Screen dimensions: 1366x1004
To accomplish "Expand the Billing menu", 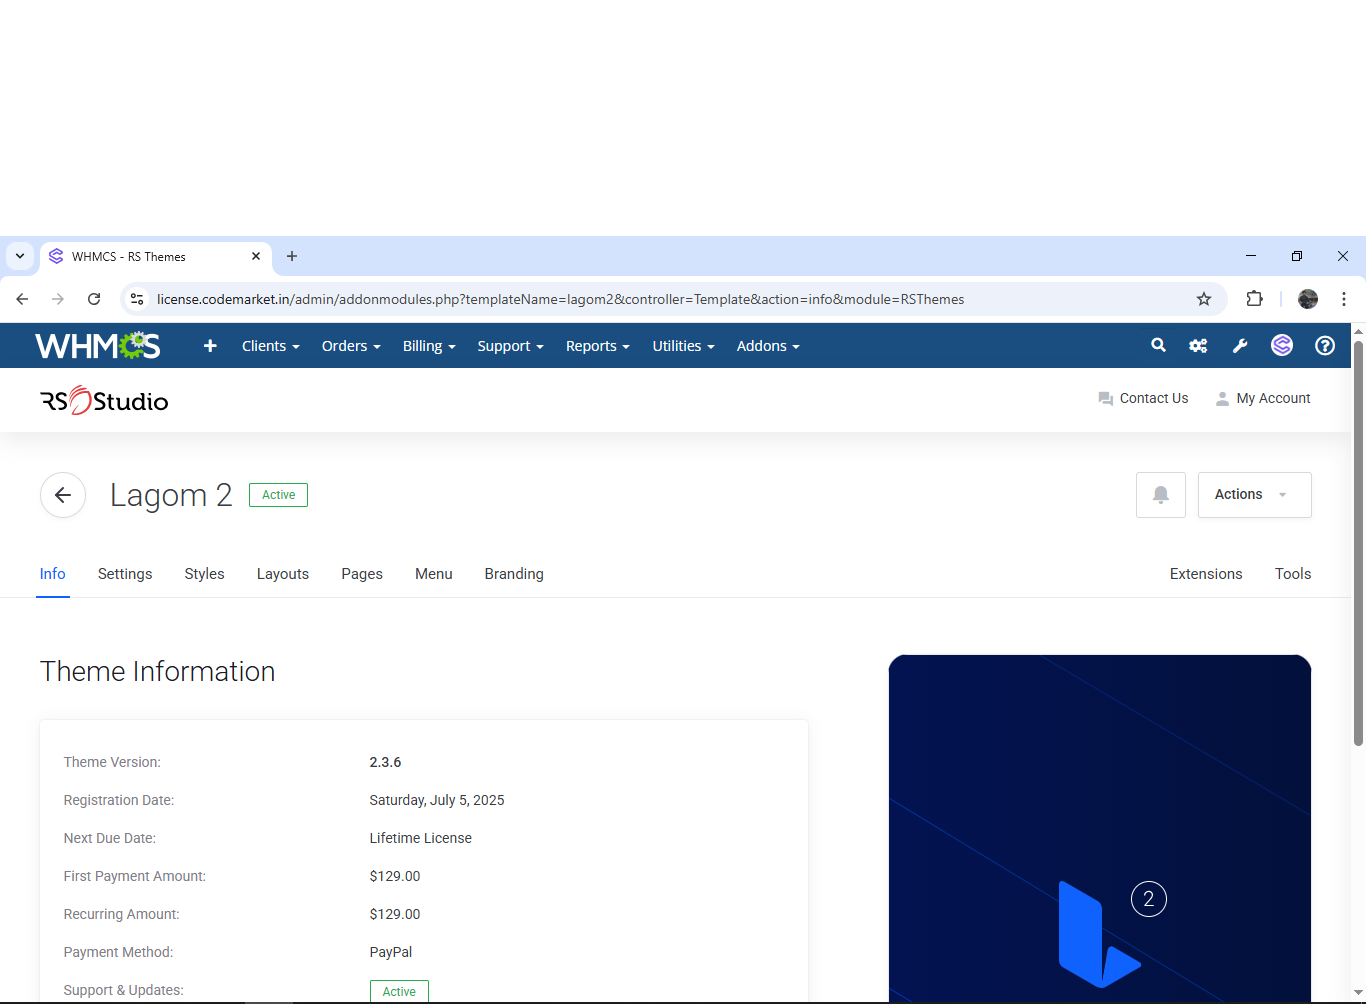I will click(x=429, y=346).
